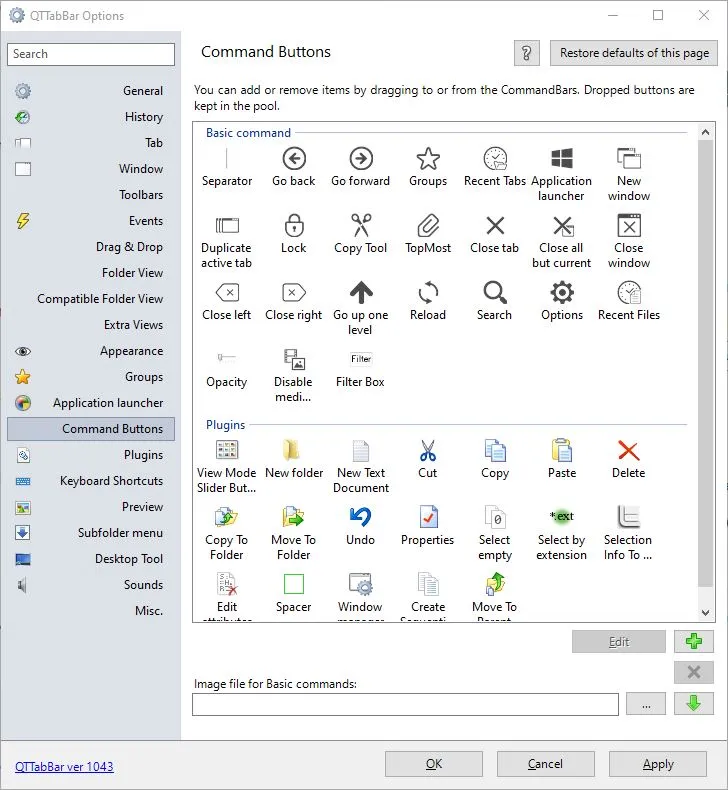Viewport: 728px width, 790px height.
Task: Click the Copy To Folder plugin icon
Action: pyautogui.click(x=227, y=517)
